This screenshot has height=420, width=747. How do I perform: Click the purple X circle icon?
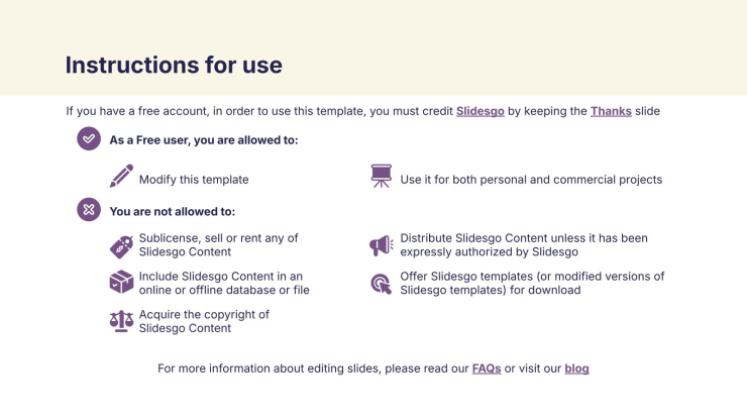point(89,210)
